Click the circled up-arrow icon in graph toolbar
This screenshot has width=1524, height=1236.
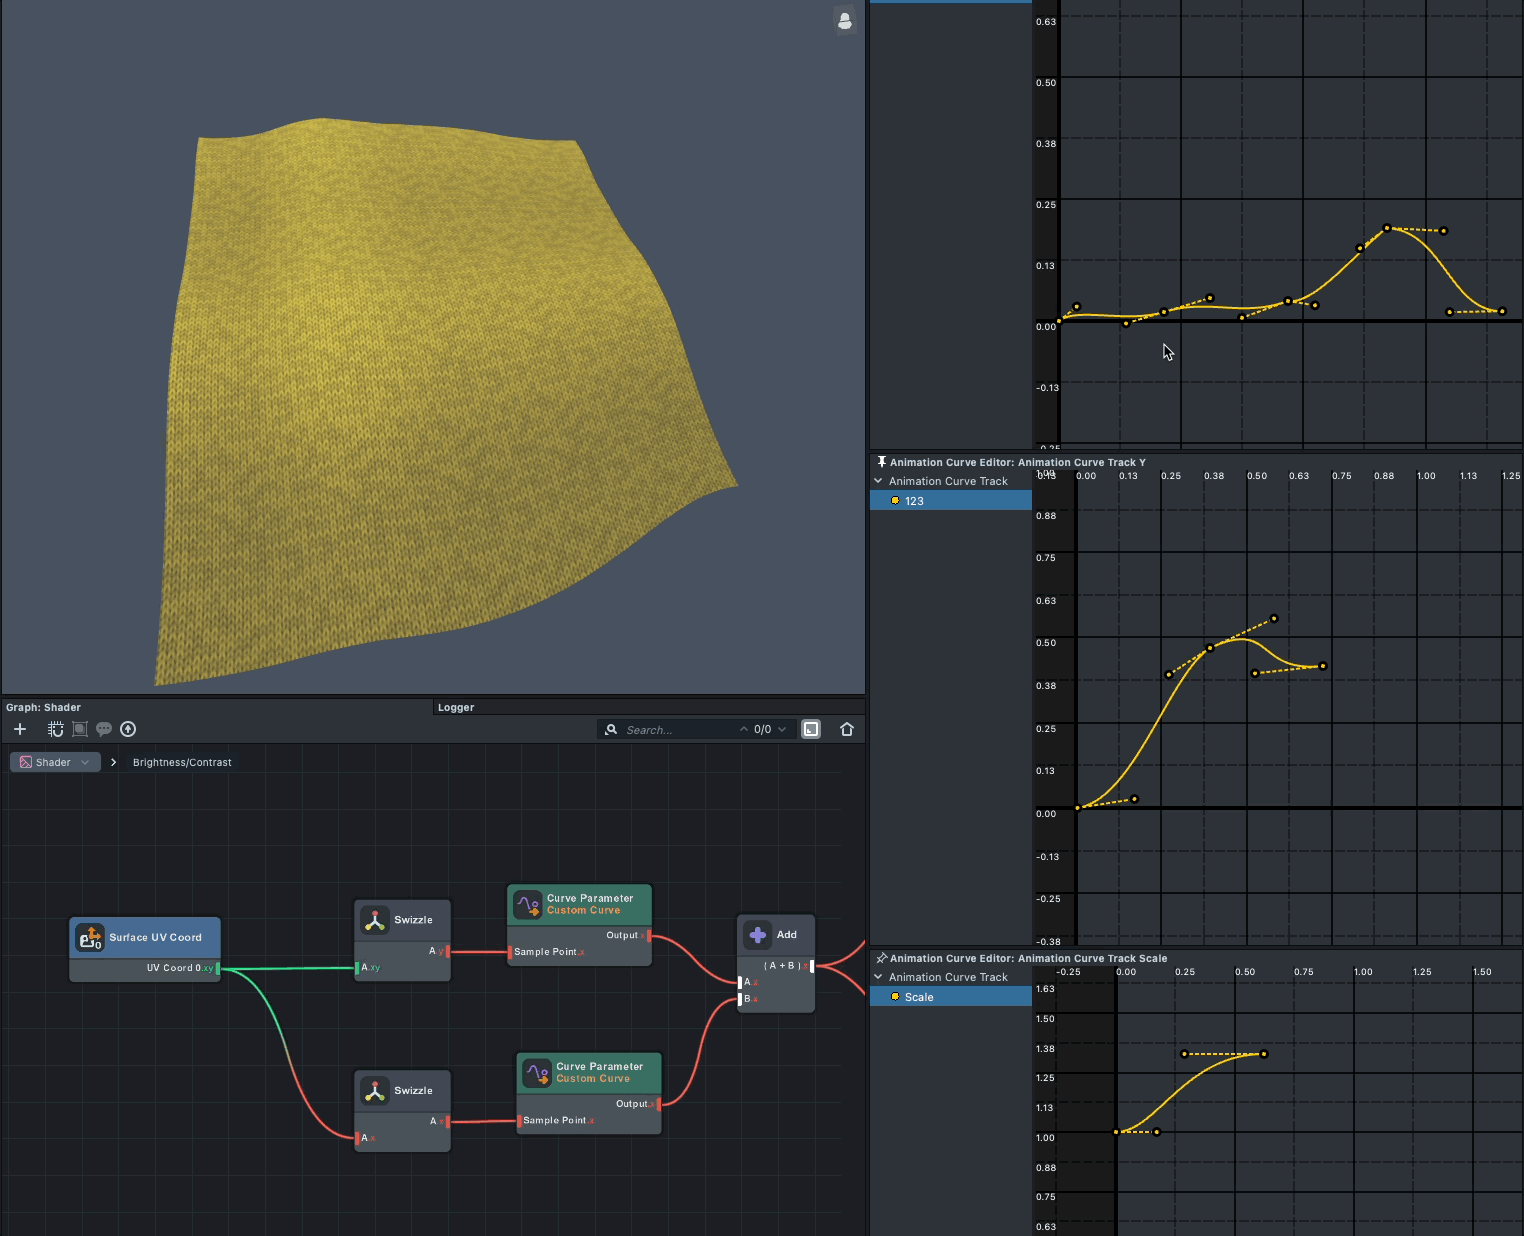coord(128,729)
